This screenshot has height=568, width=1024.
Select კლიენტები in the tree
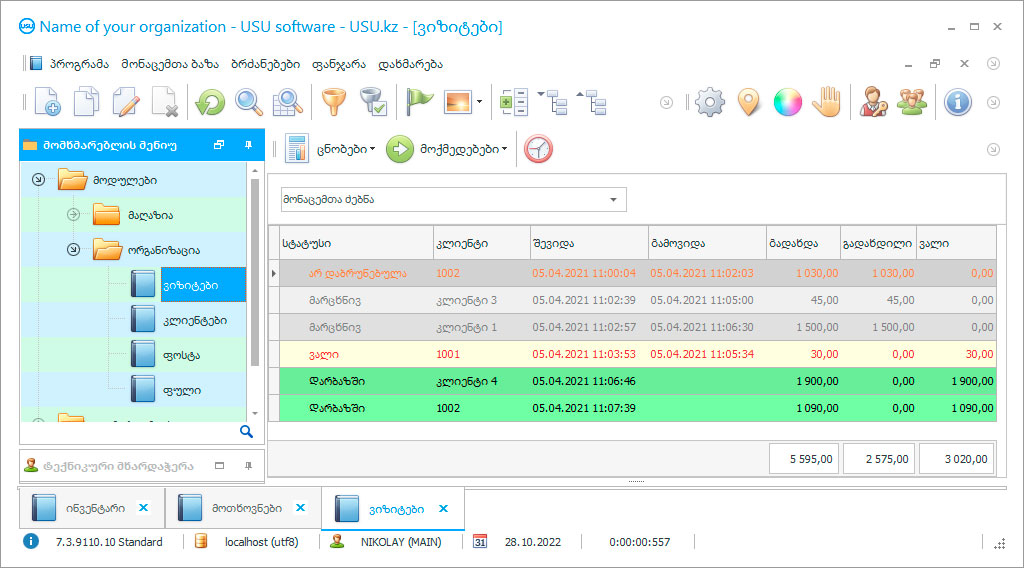[195, 320]
